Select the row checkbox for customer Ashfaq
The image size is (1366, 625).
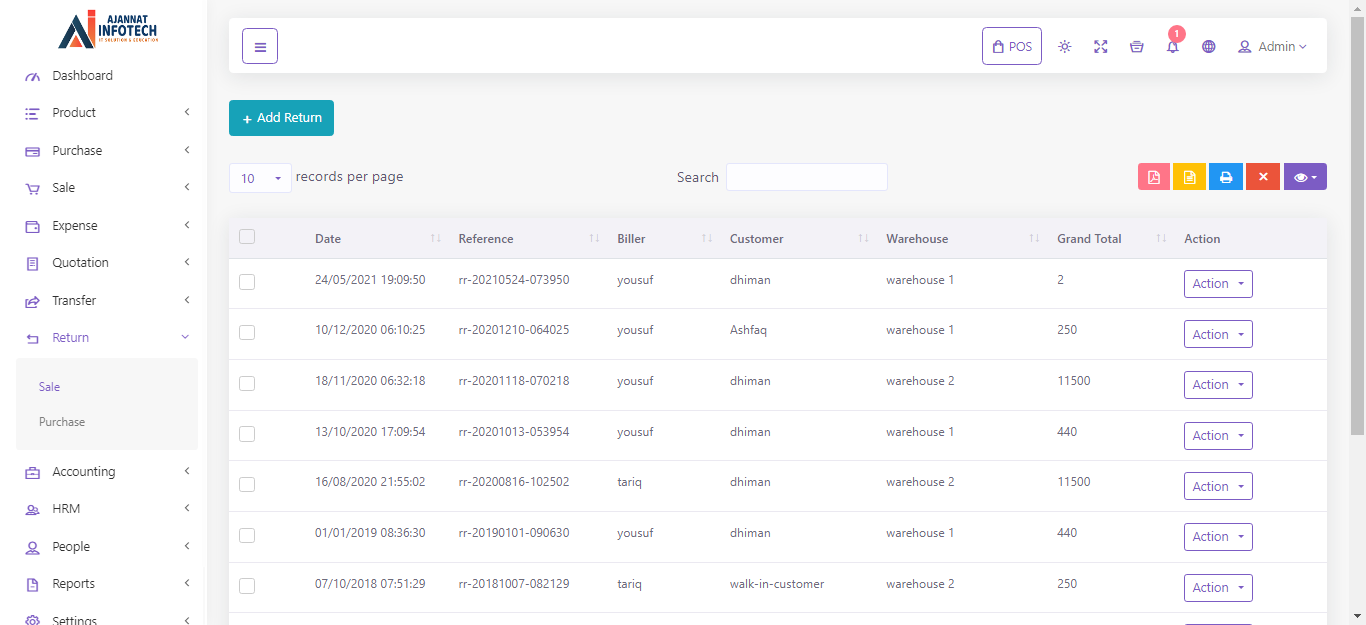pos(247,332)
